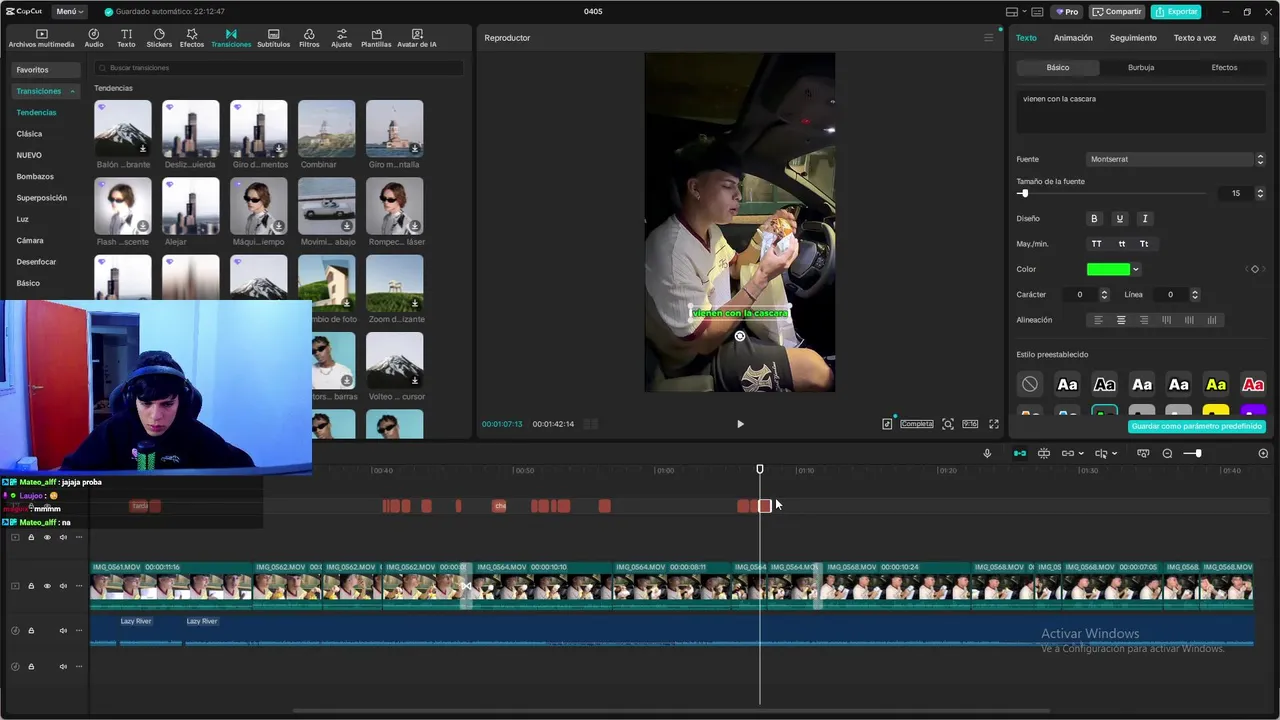Viewport: 1280px width, 720px height.
Task: Click the fullscreen icon in the player
Action: [994, 424]
